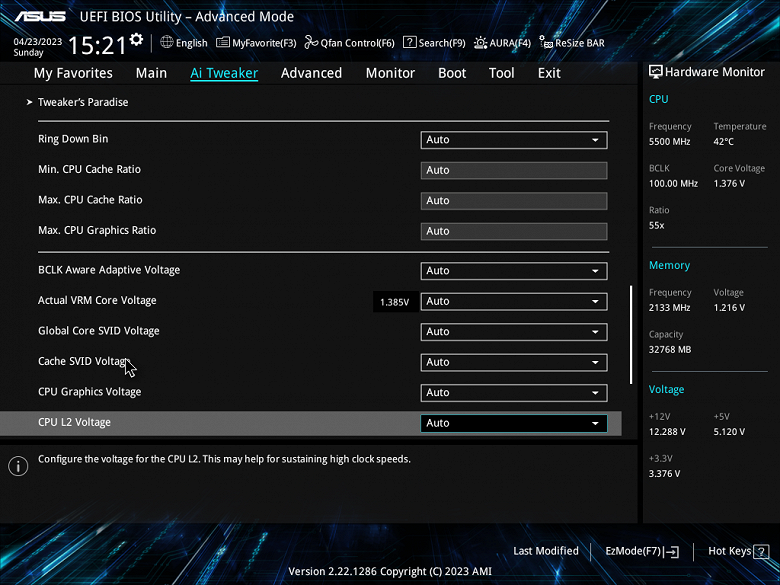Viewport: 780px width, 585px height.
Task: Open the MyFavorite list icon
Action: (x=222, y=43)
